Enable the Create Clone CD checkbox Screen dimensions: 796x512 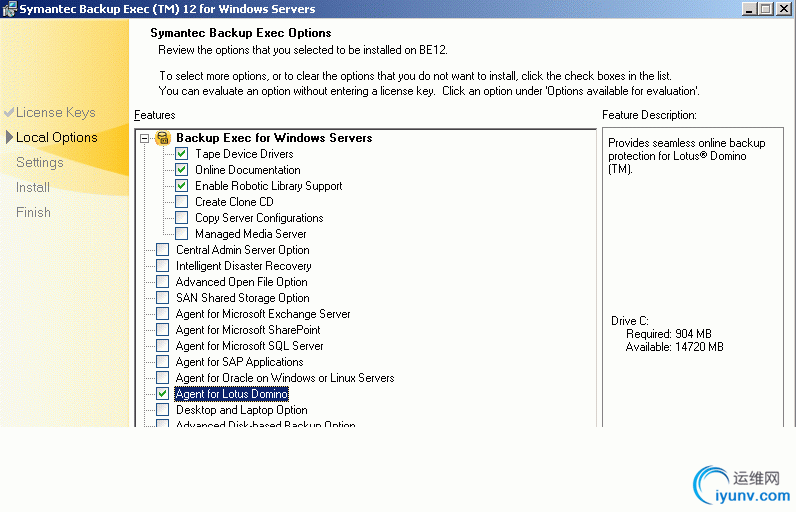click(181, 202)
